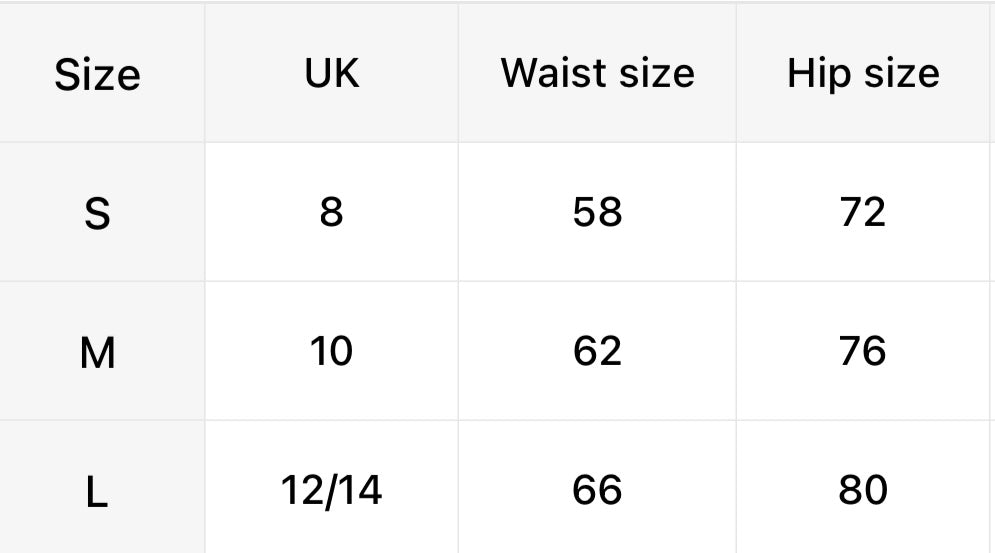Screen dimensions: 995x553
Task: Click UK size 10 cell
Action: [331, 351]
